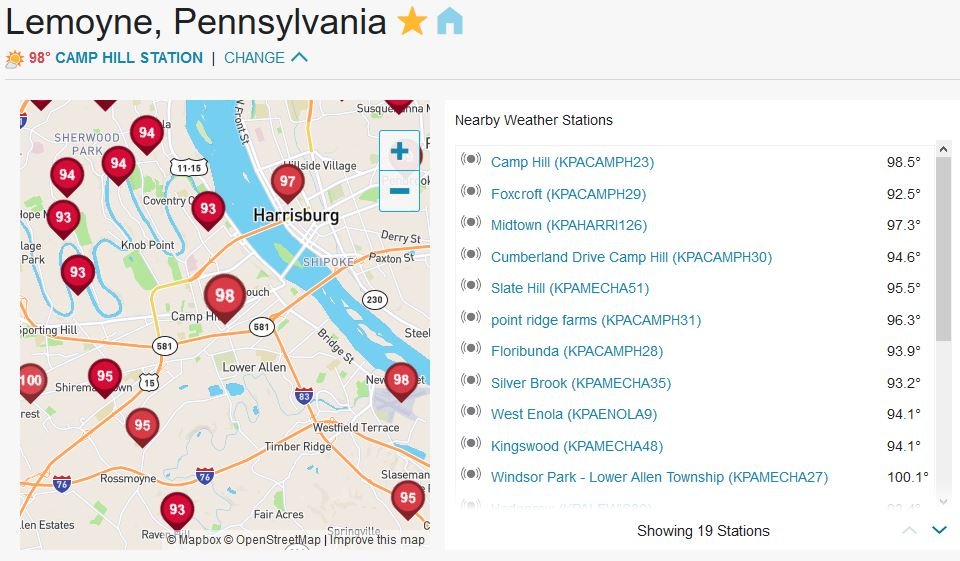Click the gold favorite star icon

pos(412,21)
